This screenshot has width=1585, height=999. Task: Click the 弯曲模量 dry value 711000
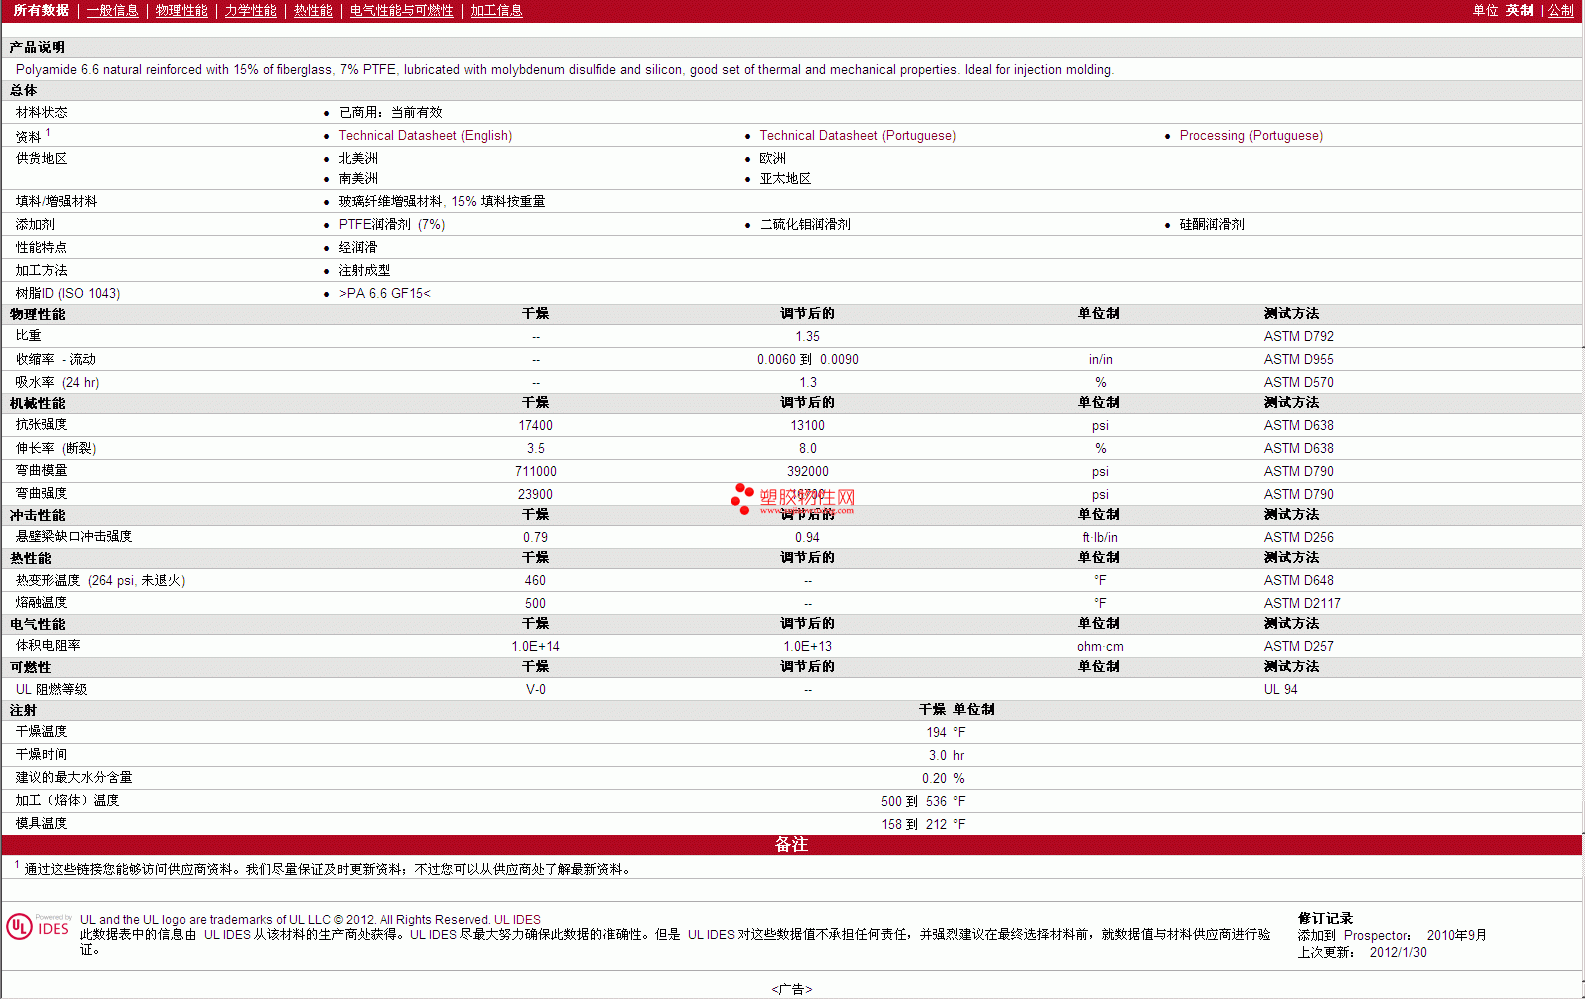pos(535,471)
